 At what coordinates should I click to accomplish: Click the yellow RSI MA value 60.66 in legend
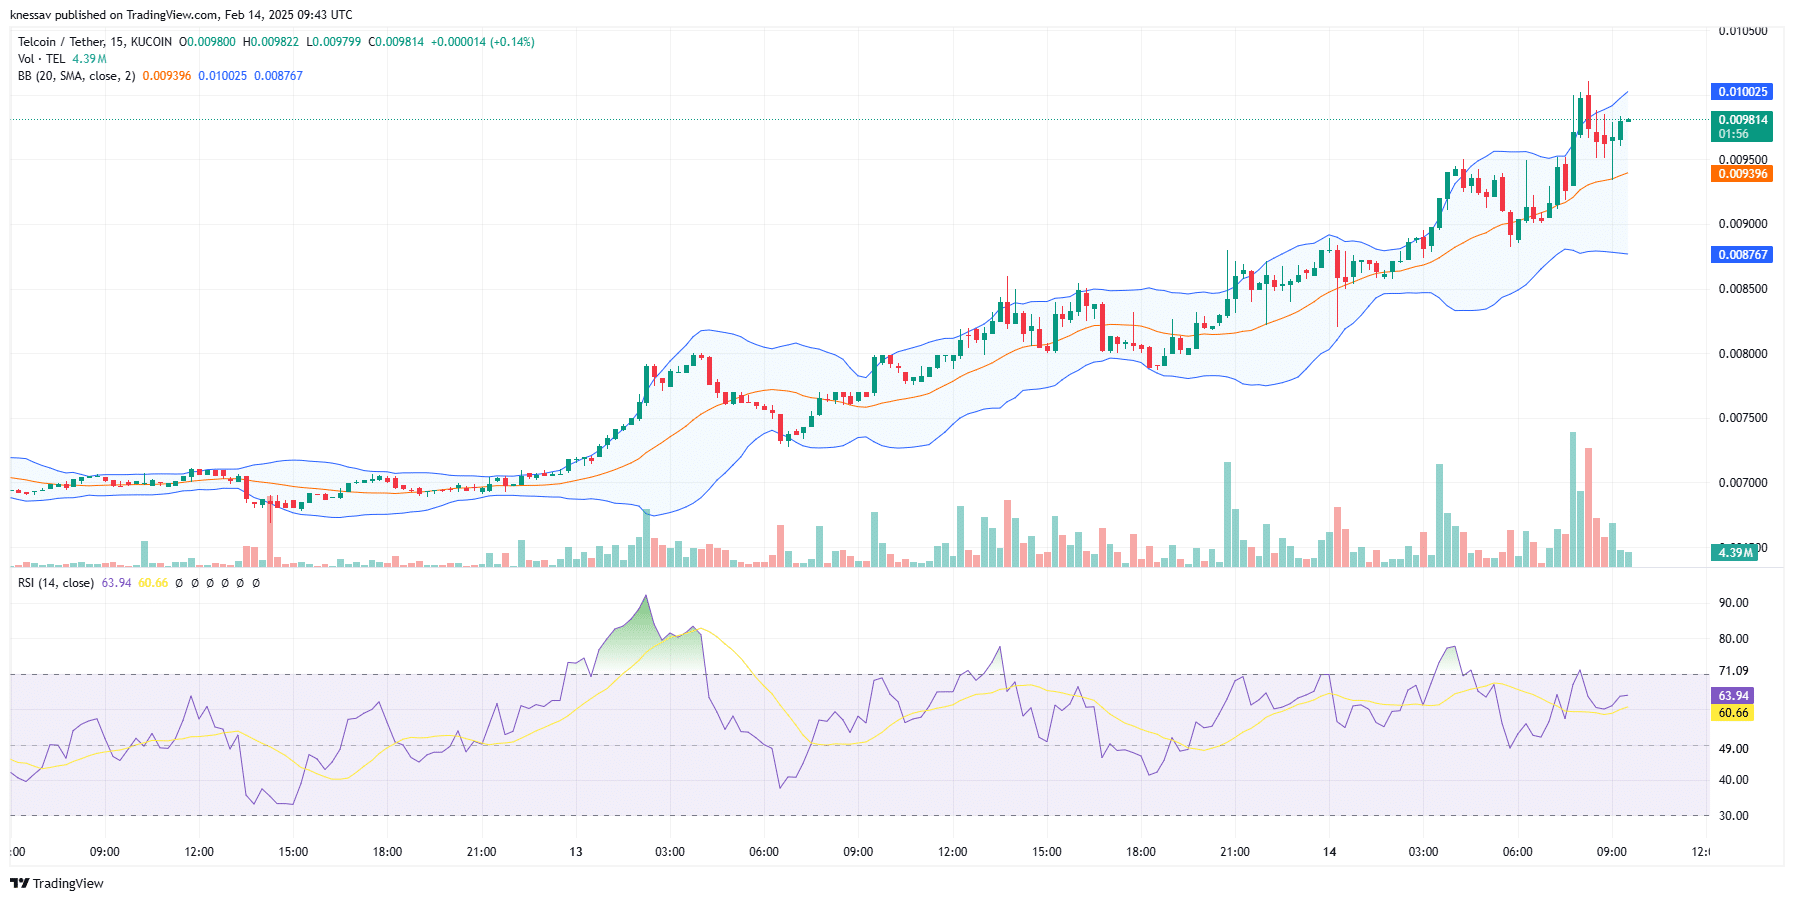[x=153, y=583]
